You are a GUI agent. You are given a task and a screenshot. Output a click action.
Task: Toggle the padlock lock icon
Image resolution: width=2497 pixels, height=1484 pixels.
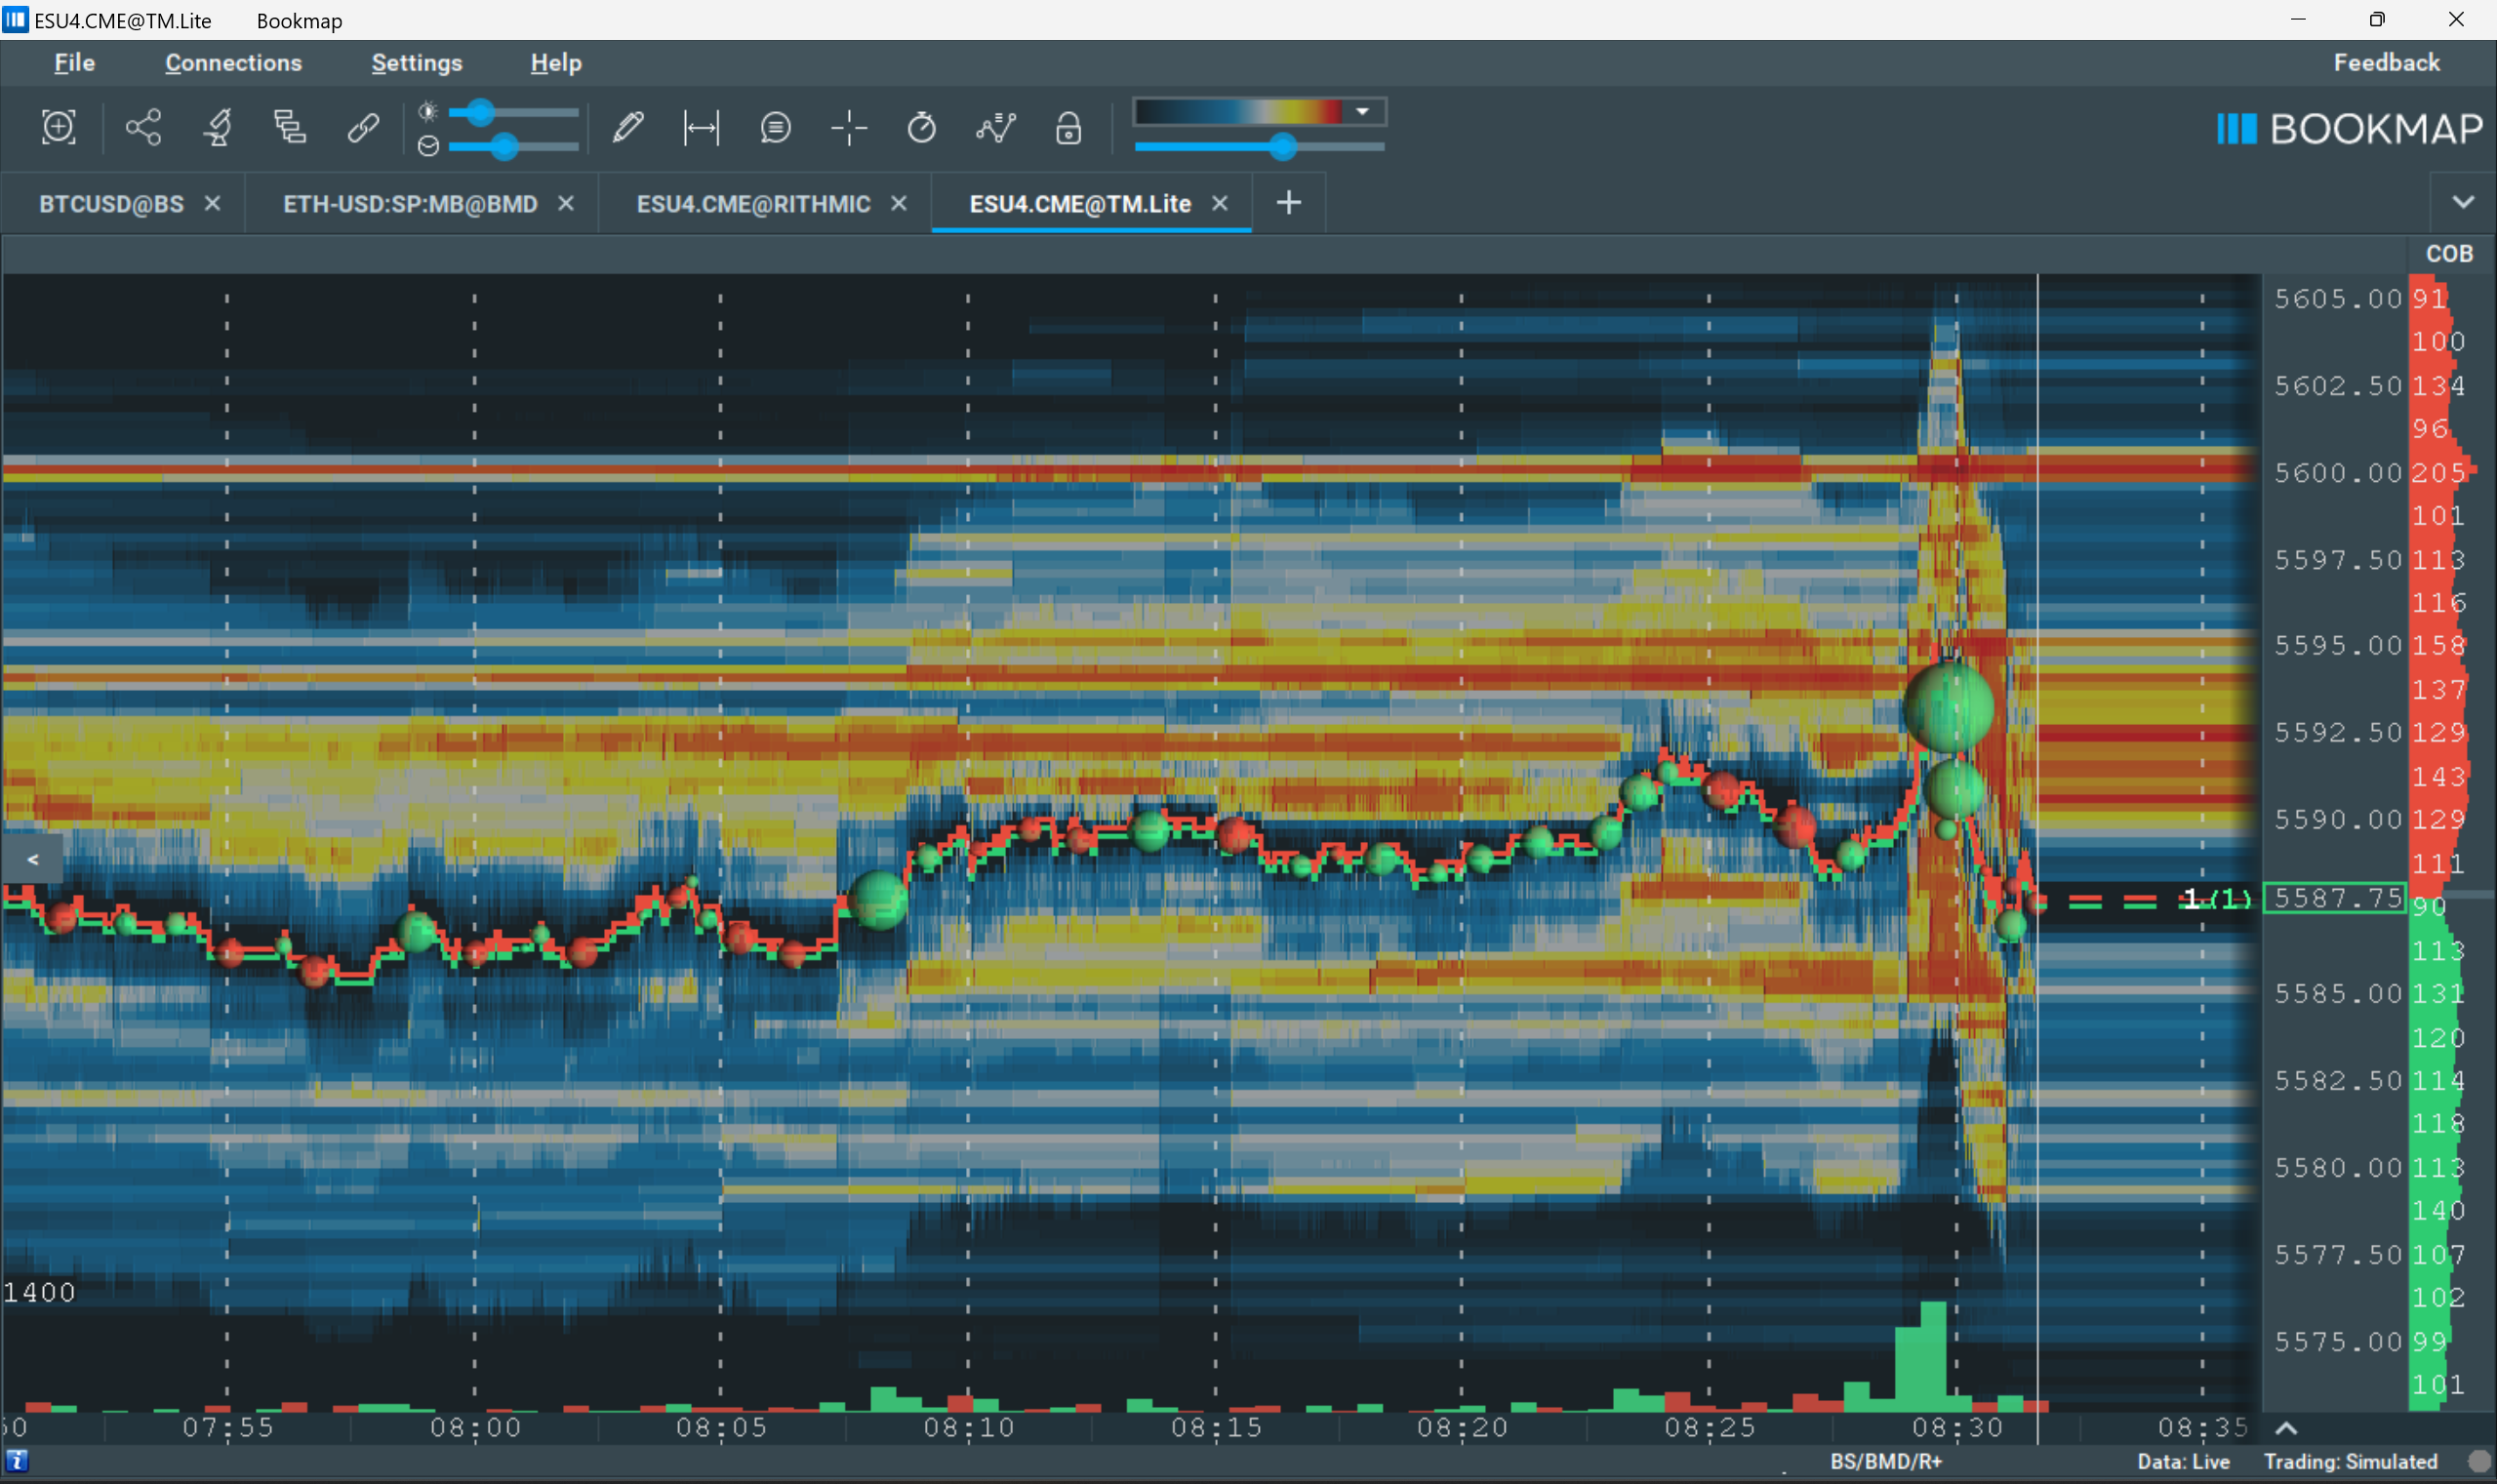tap(1068, 128)
